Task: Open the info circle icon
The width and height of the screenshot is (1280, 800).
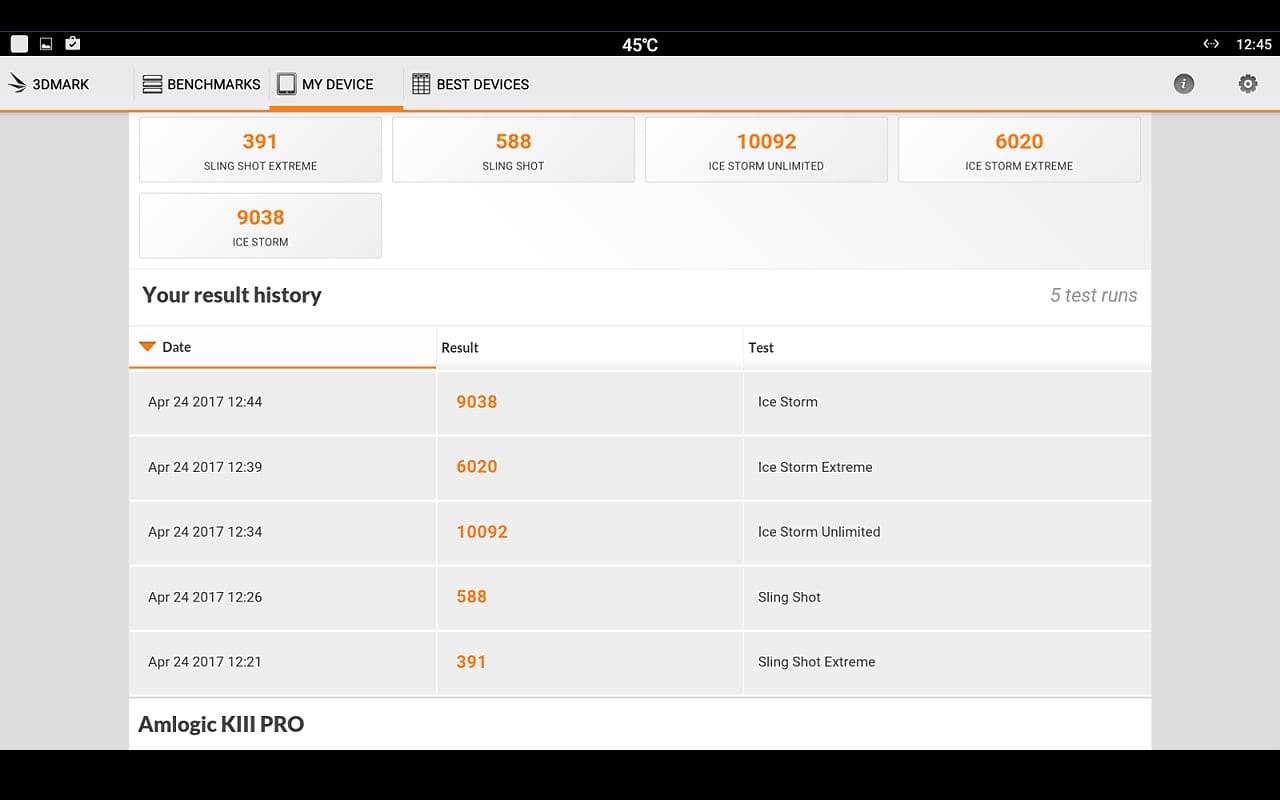Action: tap(1184, 84)
